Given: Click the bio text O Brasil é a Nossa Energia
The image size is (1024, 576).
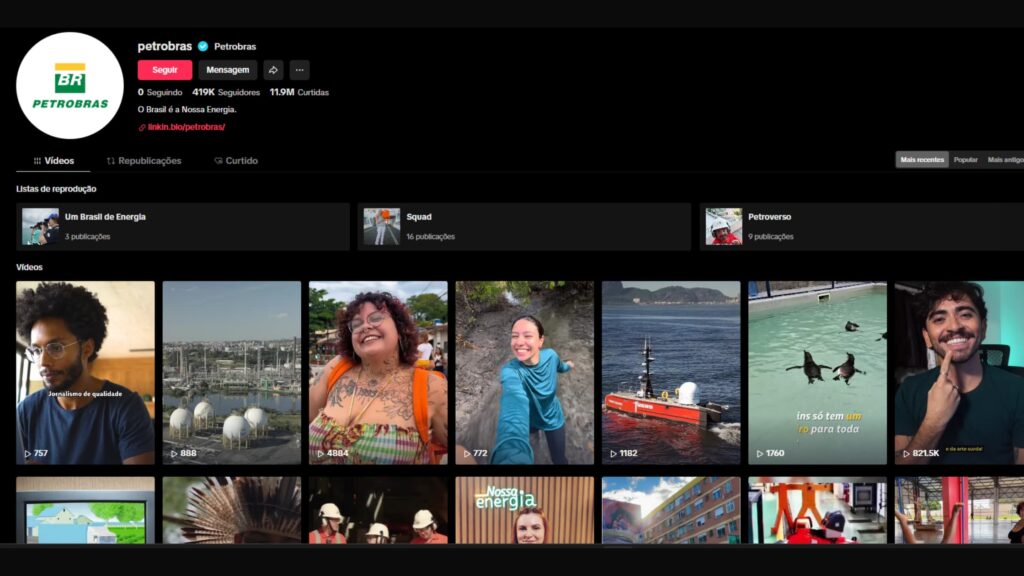Looking at the screenshot, I should [187, 110].
